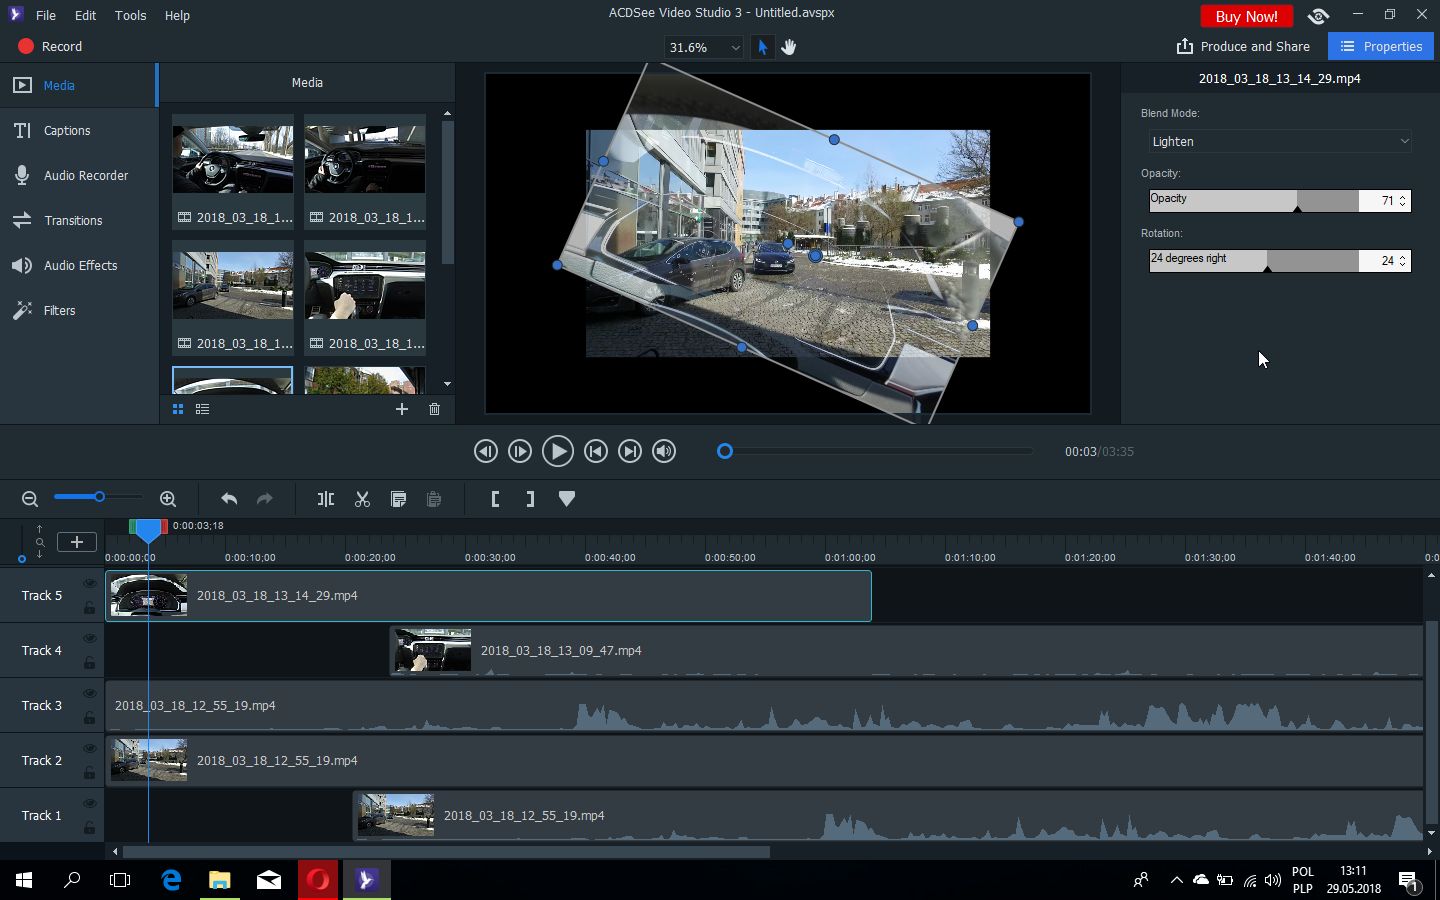Click the Produce and Share button

(x=1243, y=47)
